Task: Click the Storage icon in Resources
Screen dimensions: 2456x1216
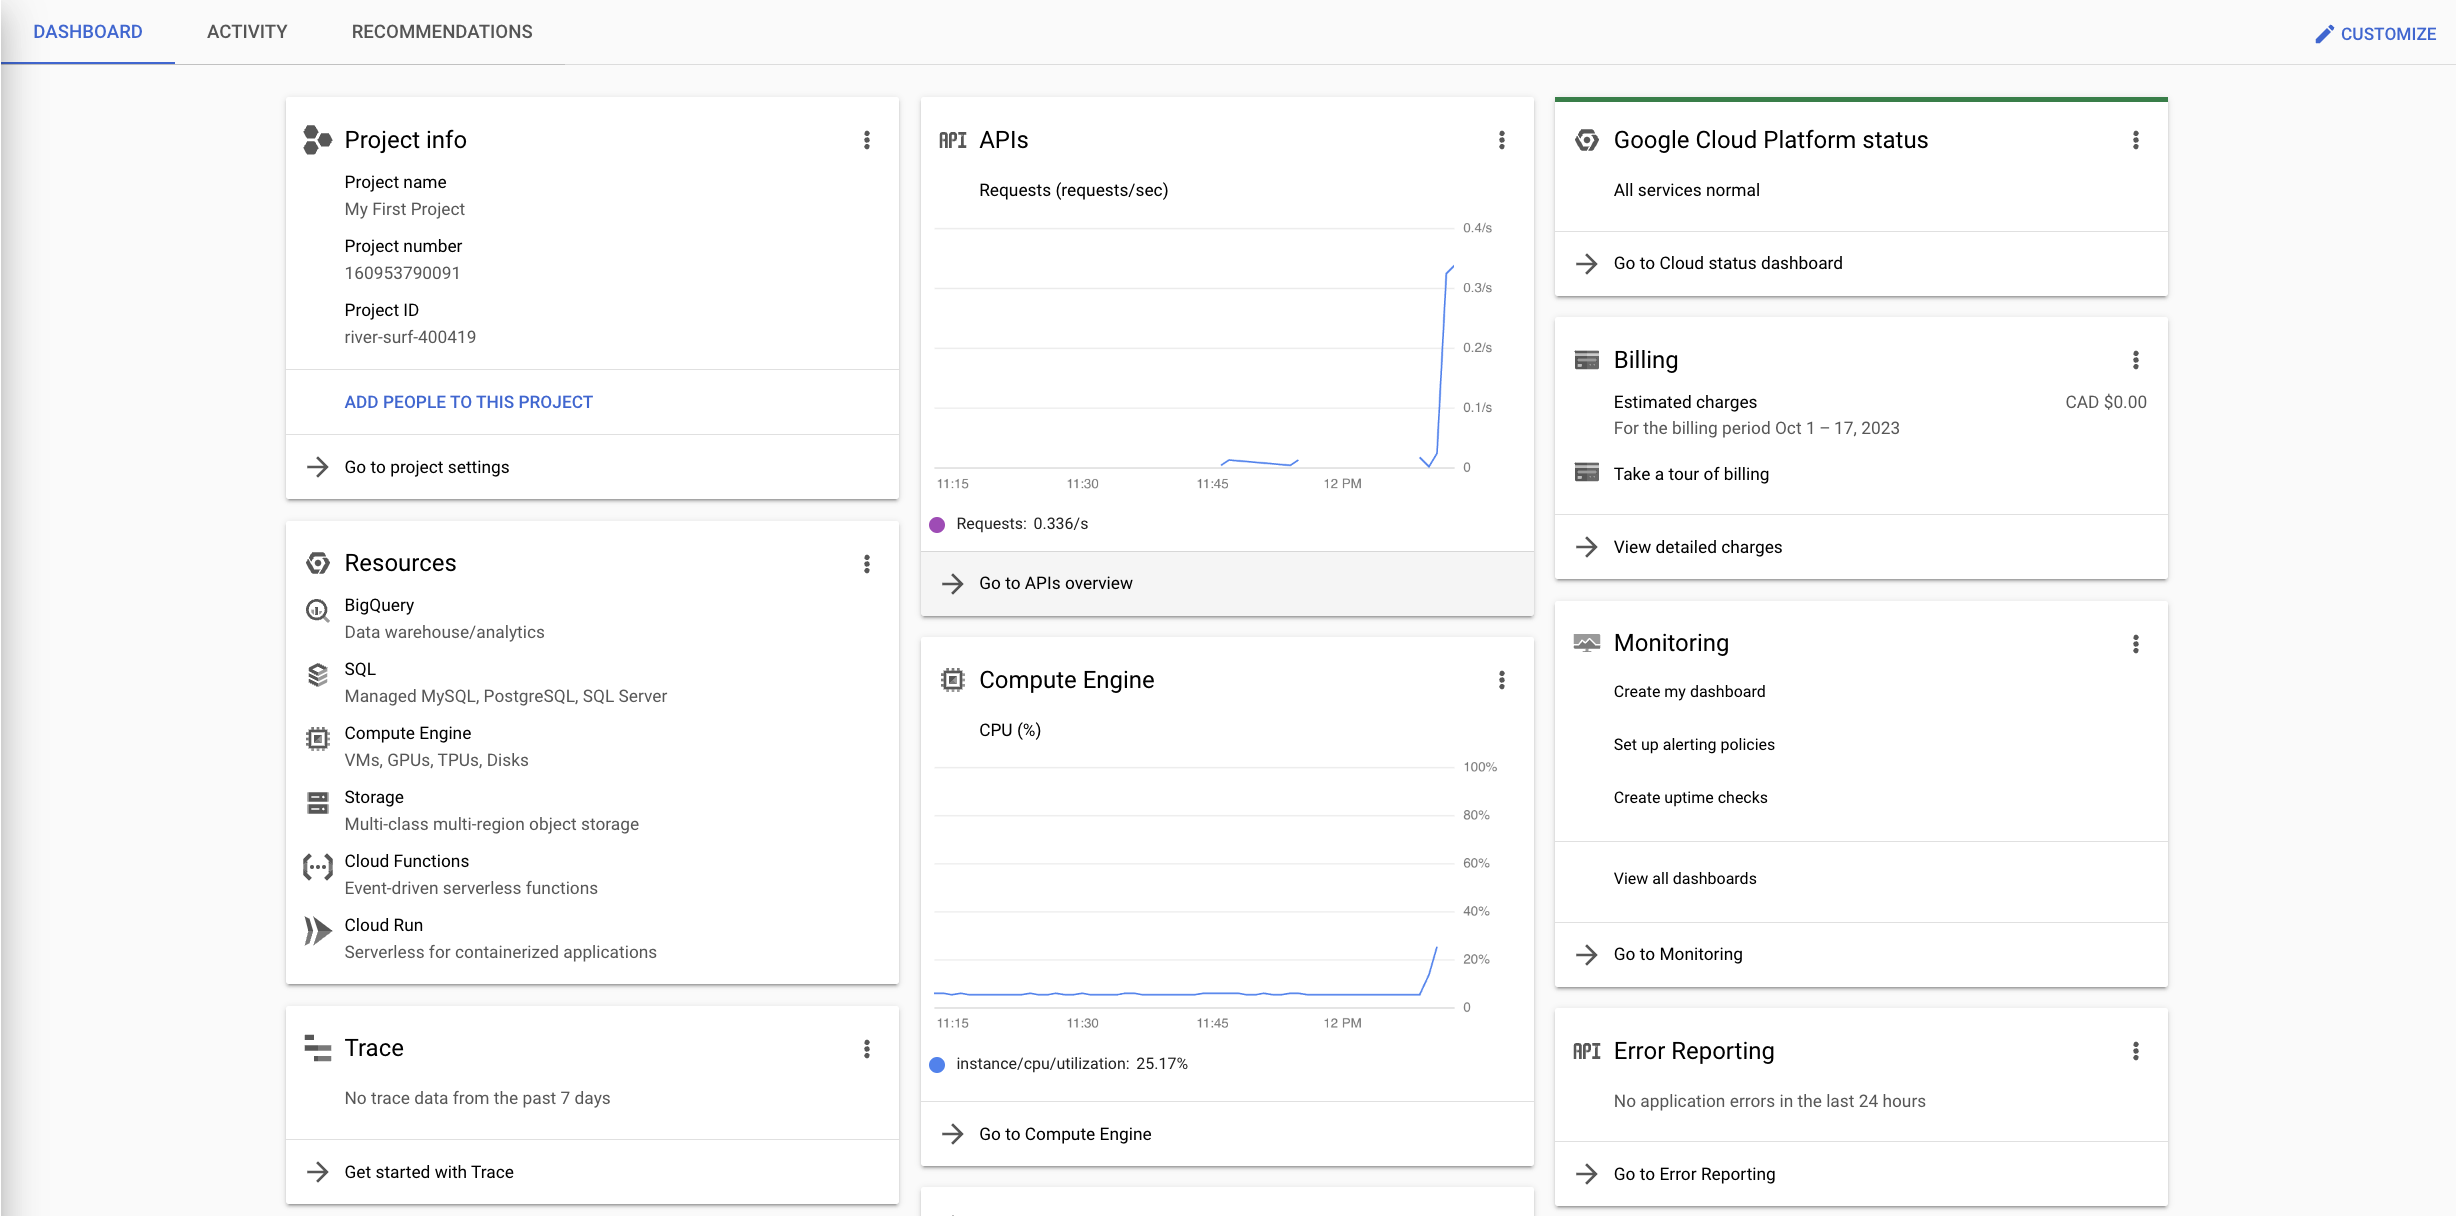Action: (317, 803)
